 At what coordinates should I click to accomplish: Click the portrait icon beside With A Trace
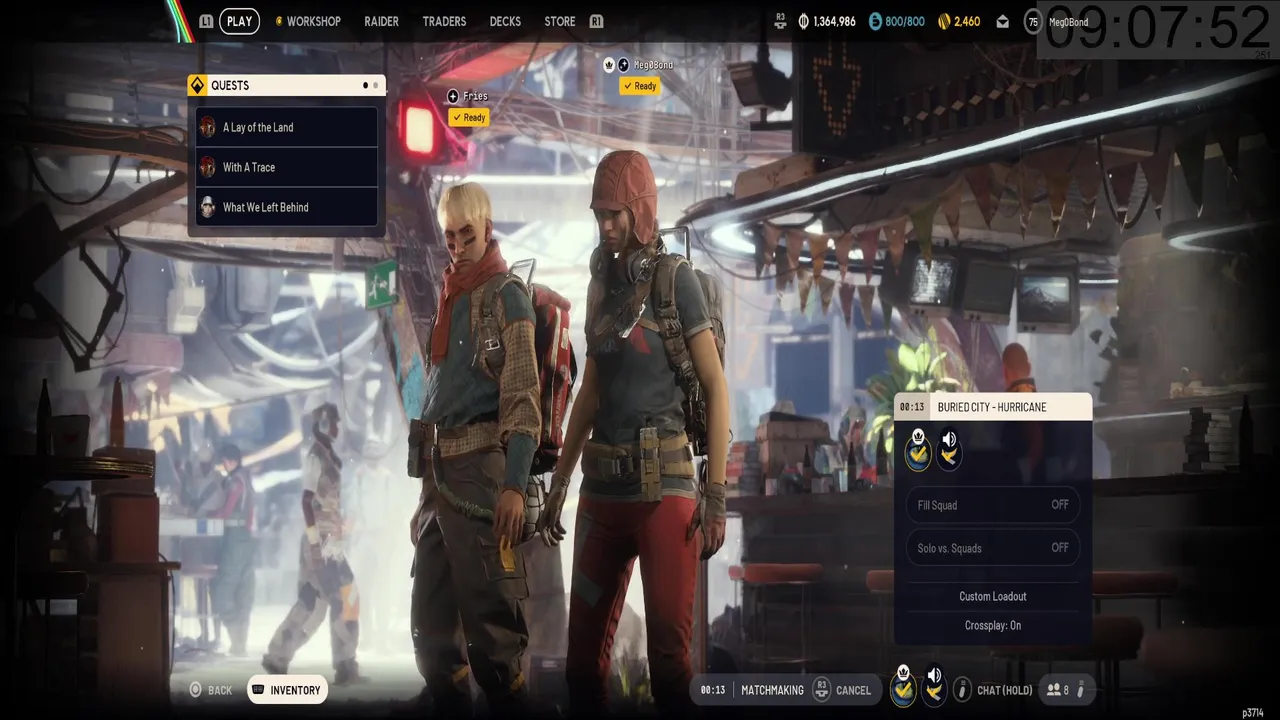coord(208,167)
